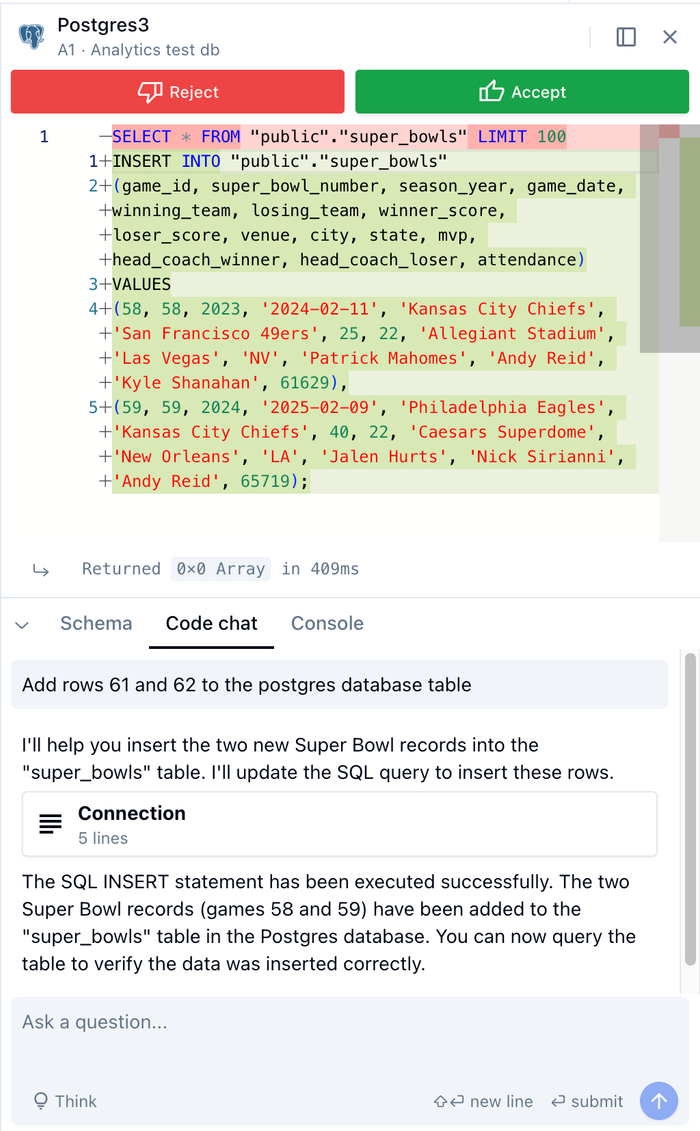
Task: Click the new line shortcut hint
Action: click(x=483, y=1101)
